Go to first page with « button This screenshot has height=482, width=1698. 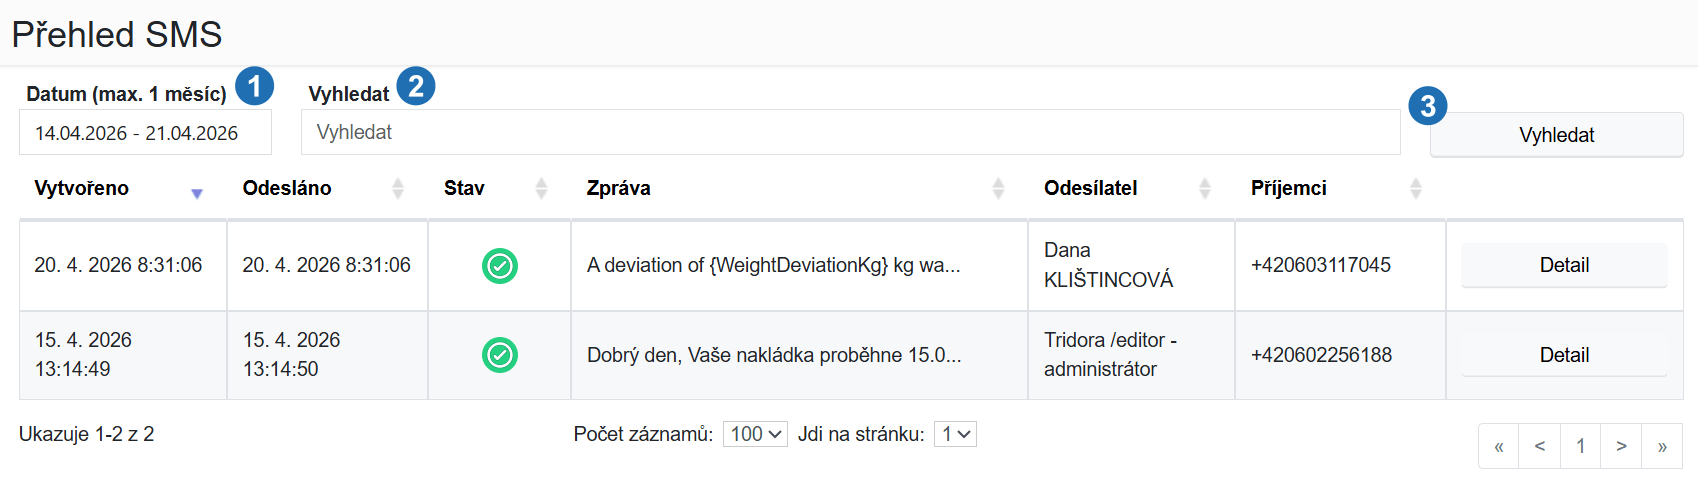[x=1499, y=446]
